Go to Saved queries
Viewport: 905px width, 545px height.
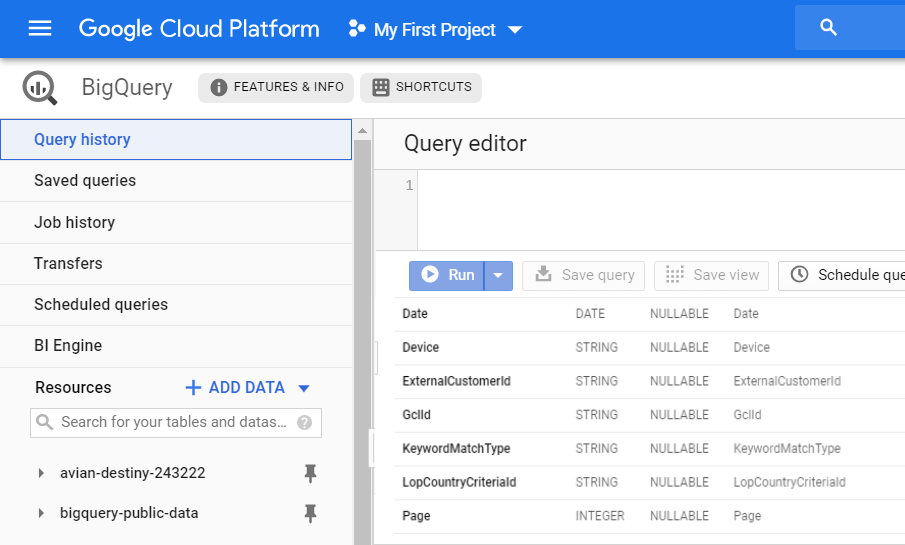coord(85,181)
